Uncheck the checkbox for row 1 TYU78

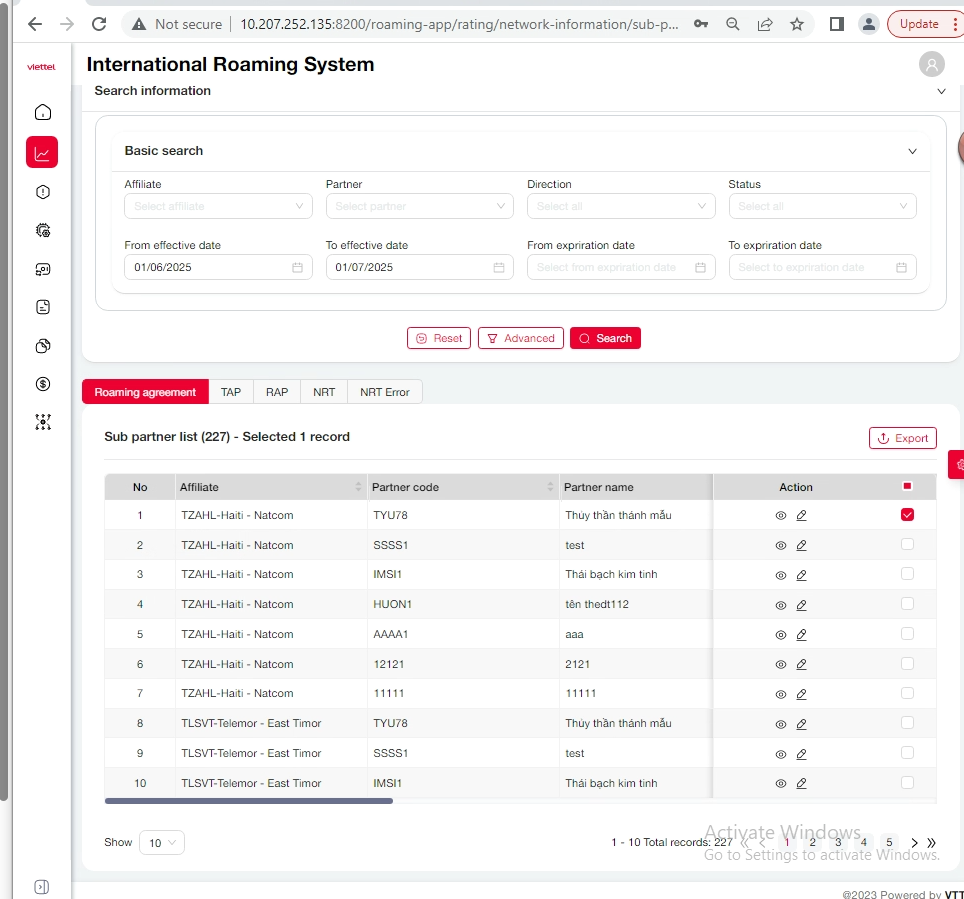pos(907,515)
